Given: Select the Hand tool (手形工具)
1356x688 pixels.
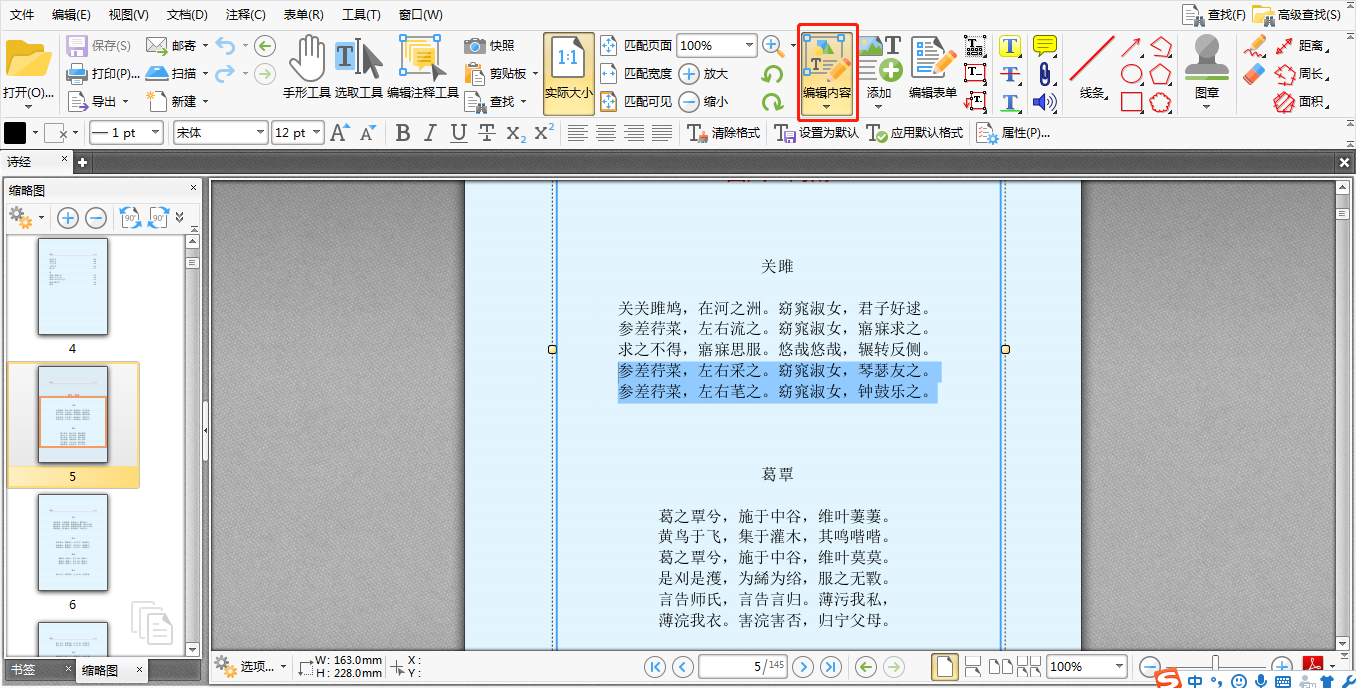Looking at the screenshot, I should tap(307, 68).
